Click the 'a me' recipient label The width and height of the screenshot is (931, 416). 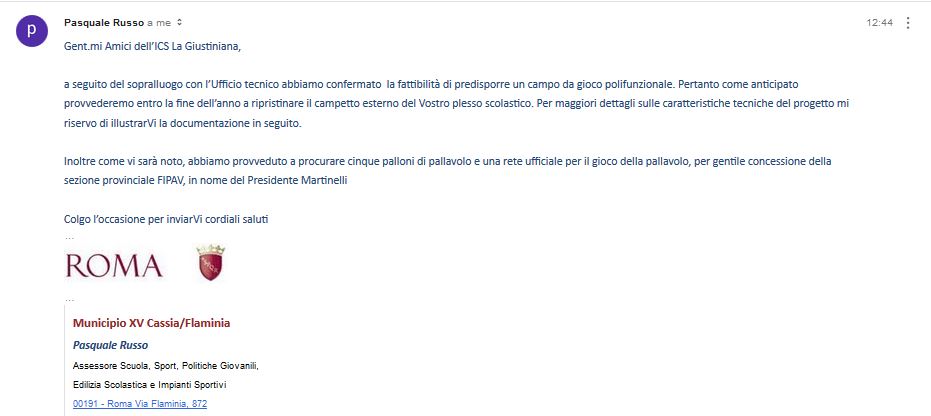159,23
